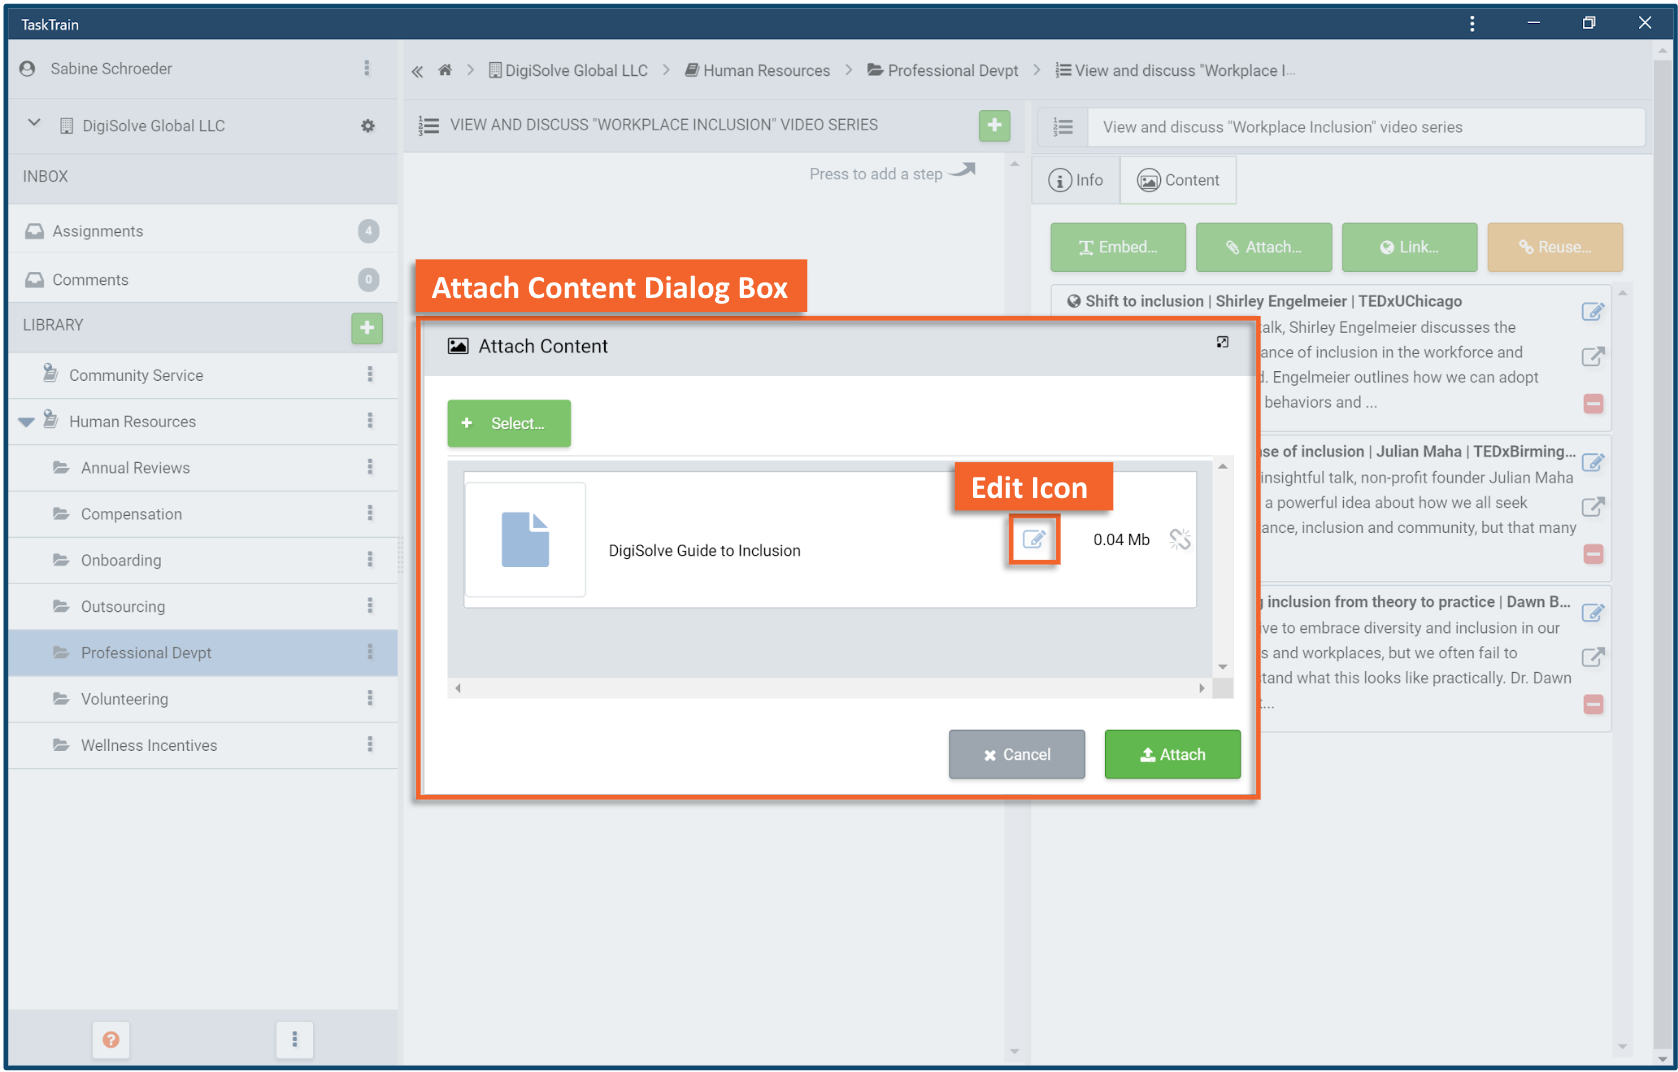Open DigiSolve Global LLC settings gear
The height and width of the screenshot is (1072, 1678).
point(368,126)
